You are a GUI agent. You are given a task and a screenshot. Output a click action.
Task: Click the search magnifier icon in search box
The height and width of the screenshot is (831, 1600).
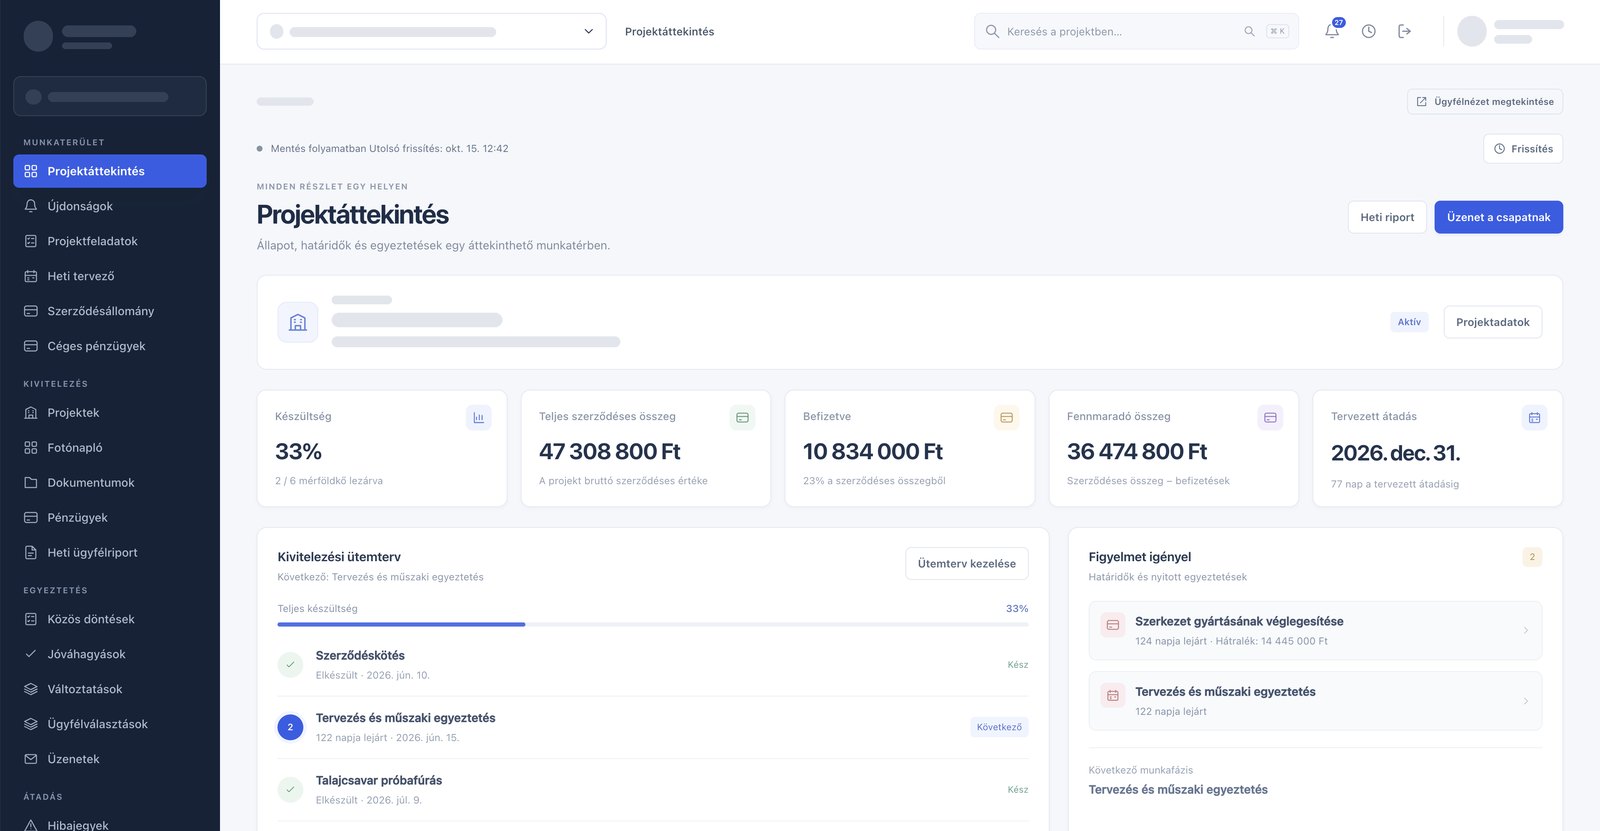coord(992,31)
